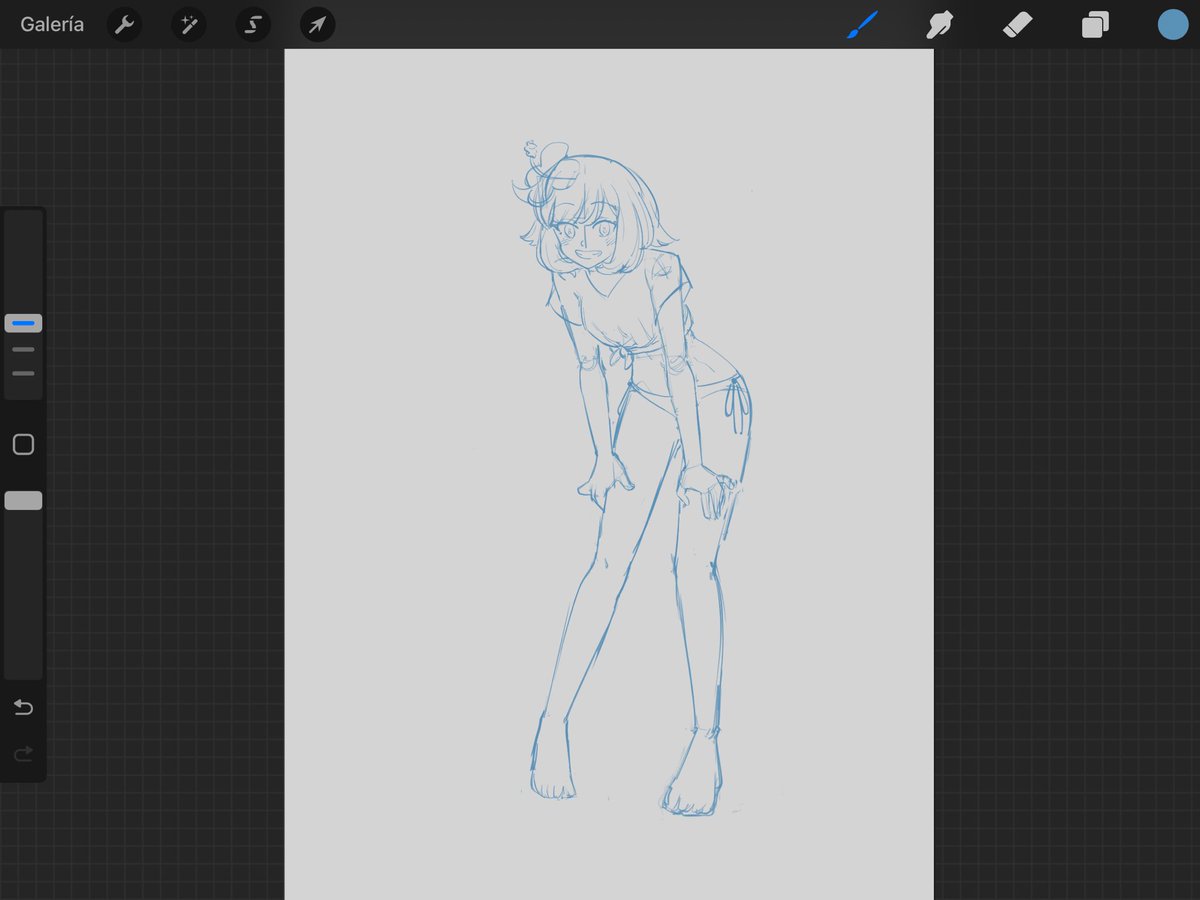This screenshot has width=1200, height=900.
Task: Tap the brush opacity slider on the sidebar
Action: point(23,500)
